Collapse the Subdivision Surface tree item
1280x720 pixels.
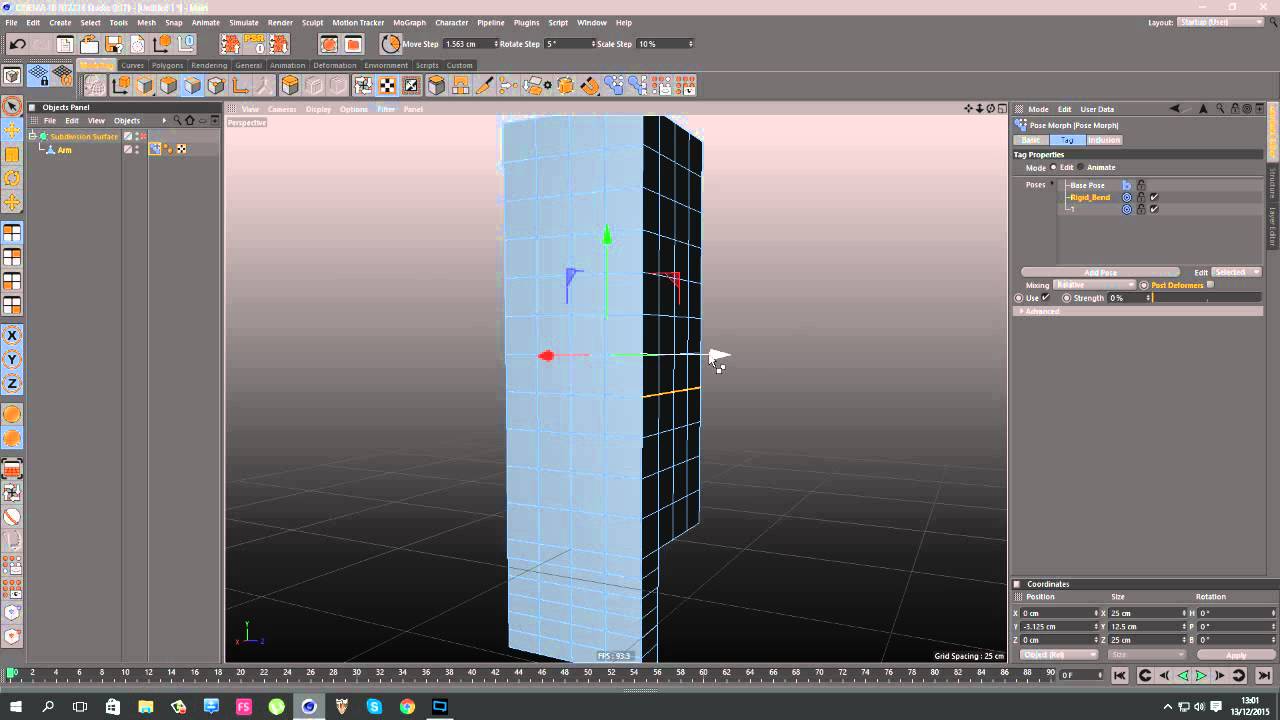[33, 136]
